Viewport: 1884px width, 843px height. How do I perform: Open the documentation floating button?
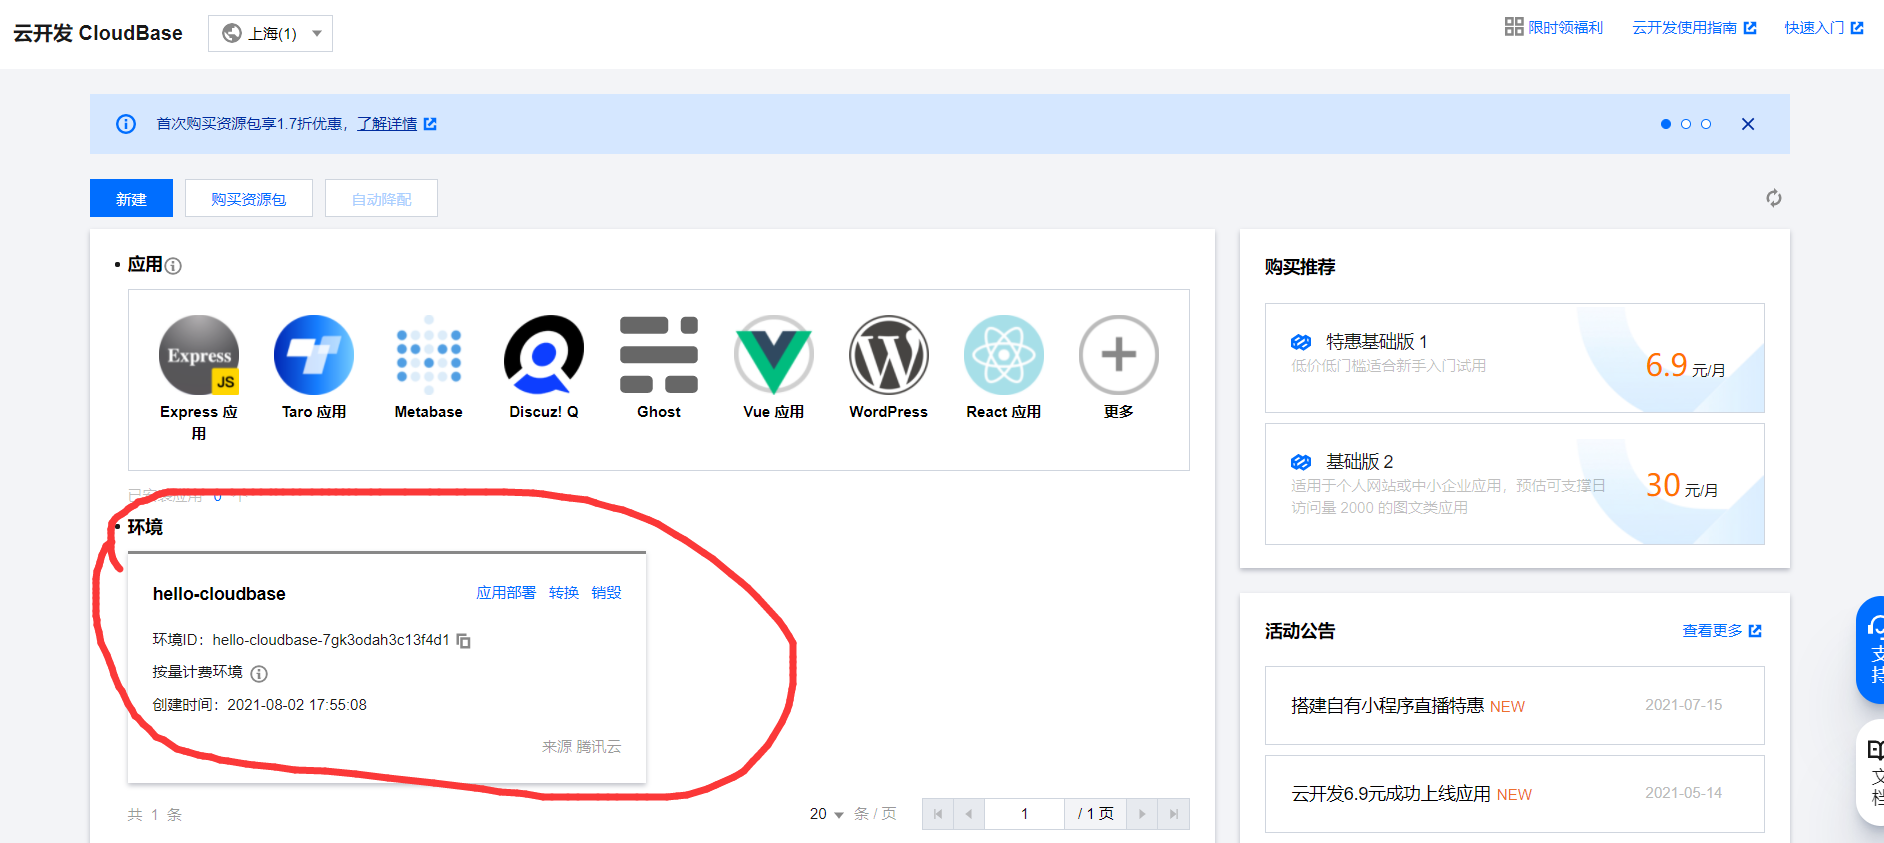tap(1871, 772)
